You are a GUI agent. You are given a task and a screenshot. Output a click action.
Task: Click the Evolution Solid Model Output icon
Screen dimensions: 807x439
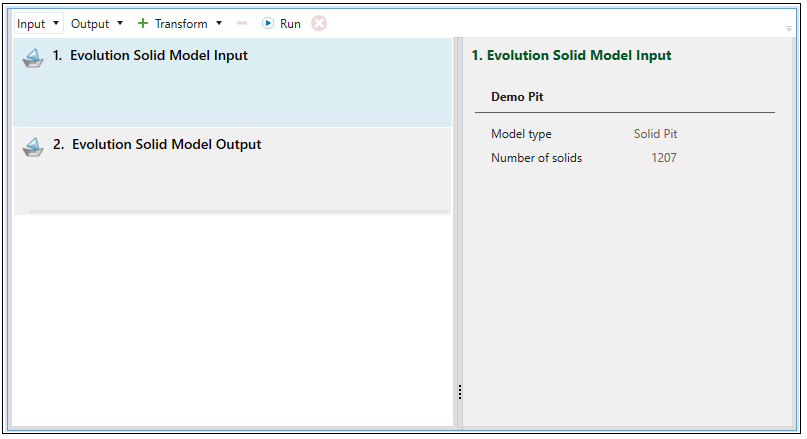click(33, 147)
